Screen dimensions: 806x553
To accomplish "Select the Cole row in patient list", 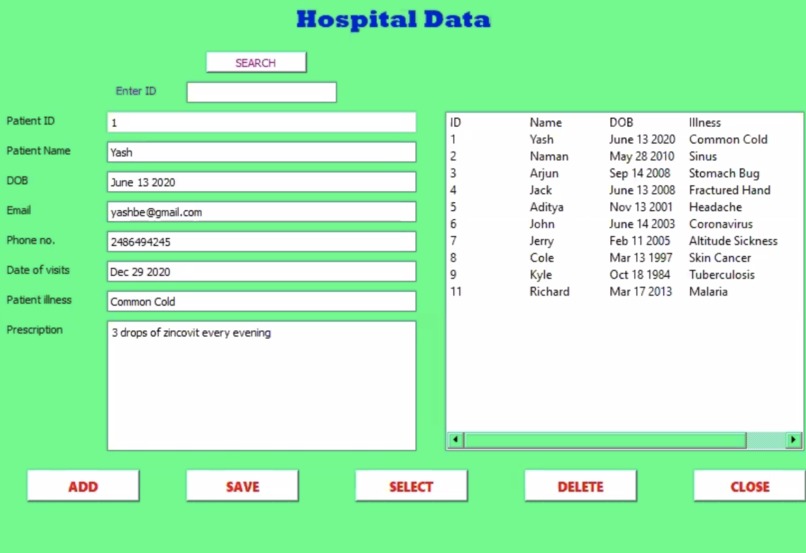I will [x=624, y=258].
